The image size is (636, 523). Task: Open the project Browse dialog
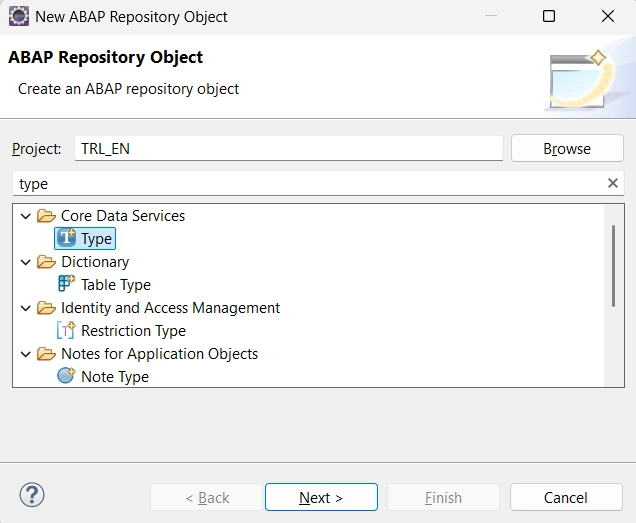point(567,148)
